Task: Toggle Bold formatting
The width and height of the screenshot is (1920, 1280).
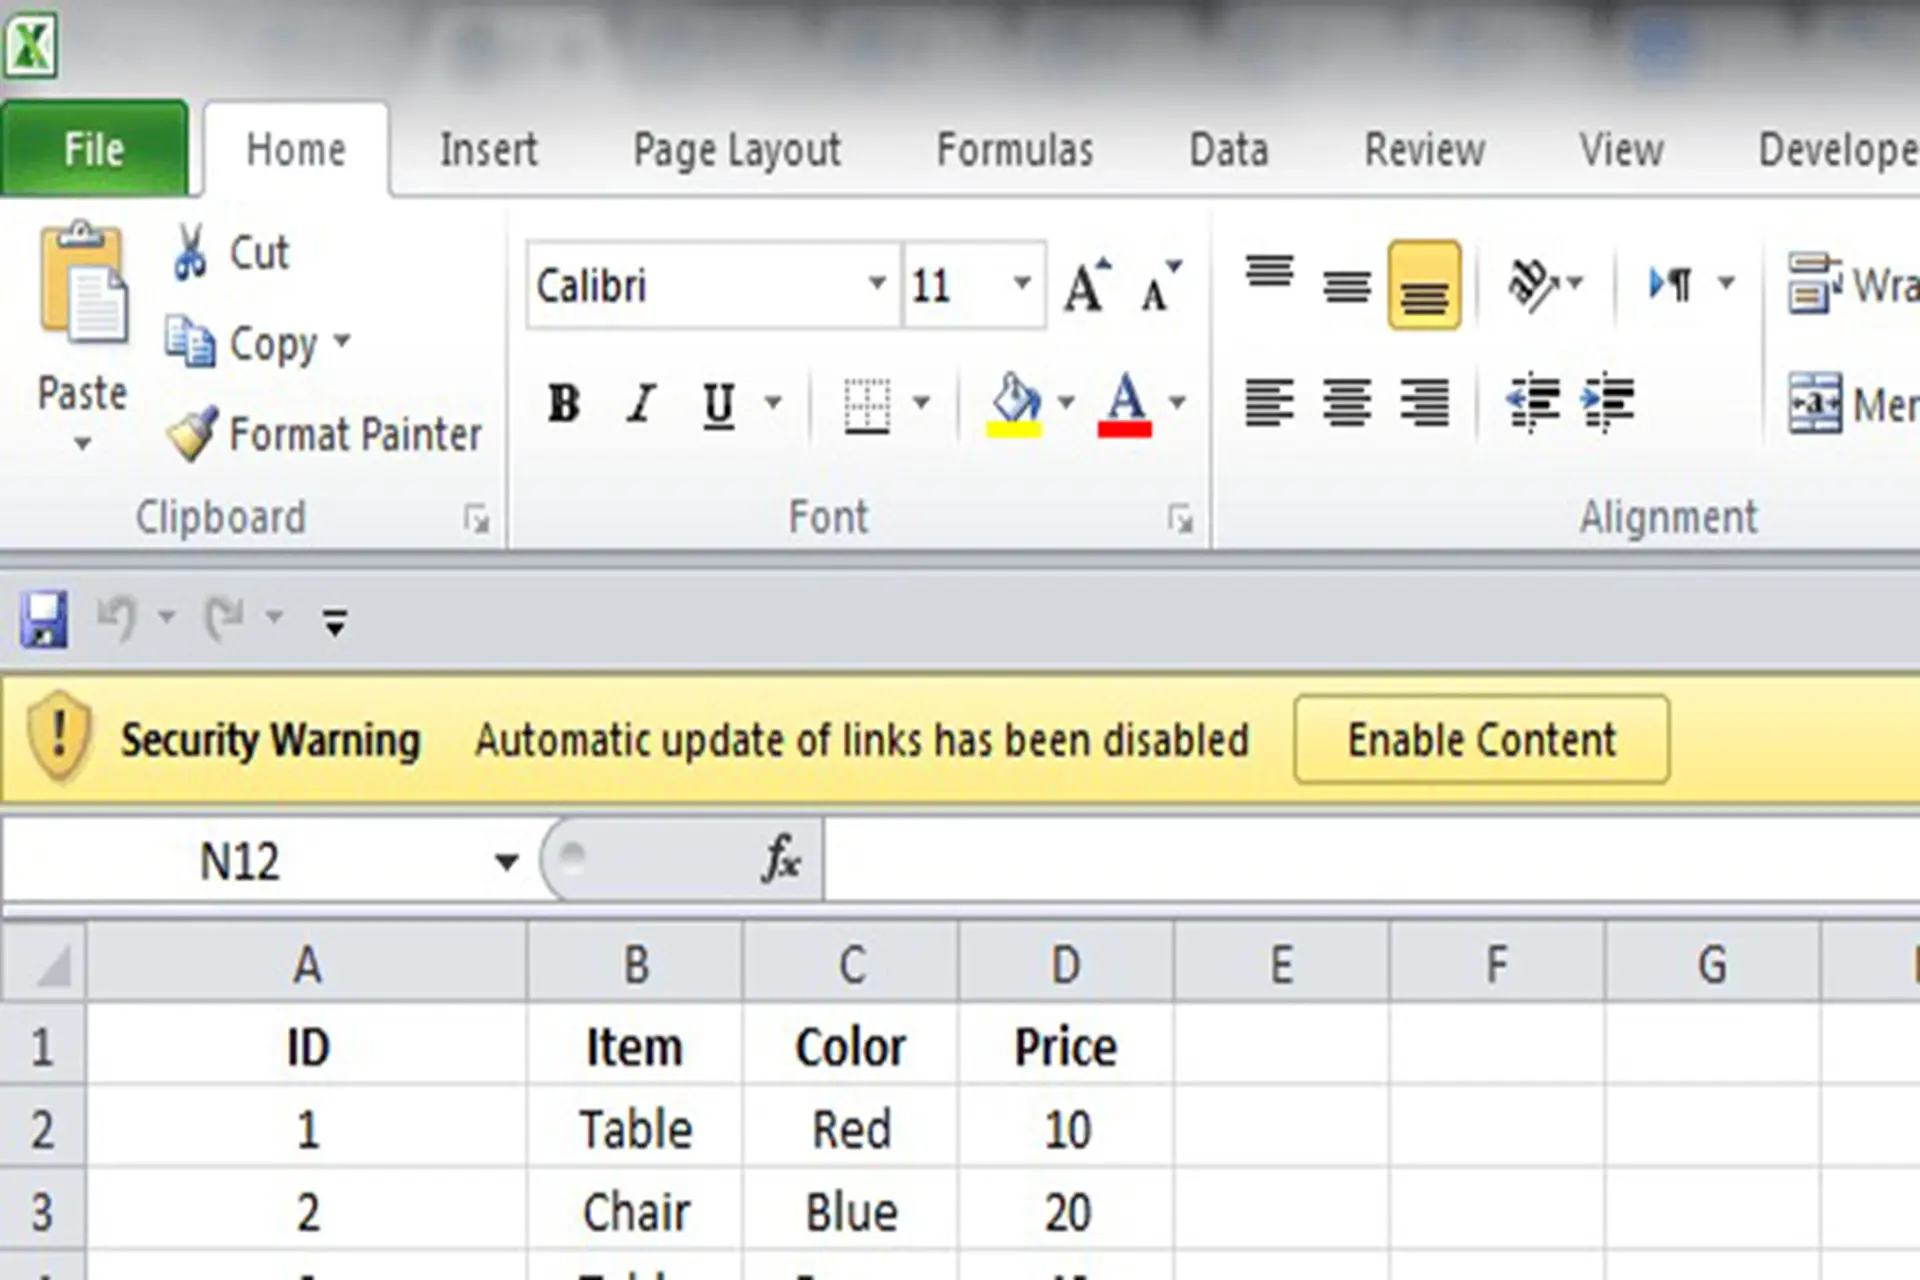Action: point(564,403)
